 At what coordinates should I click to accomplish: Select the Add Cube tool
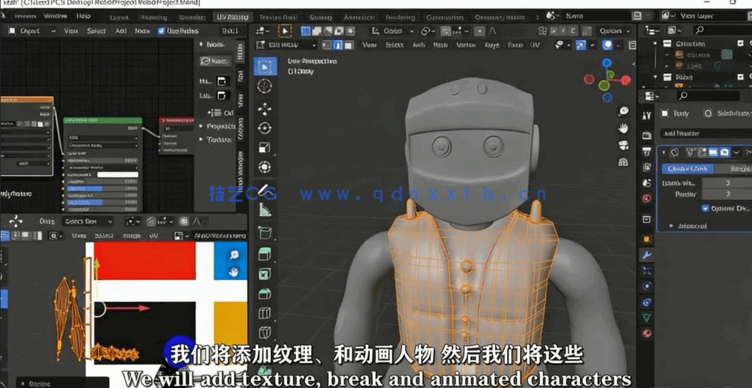click(265, 233)
